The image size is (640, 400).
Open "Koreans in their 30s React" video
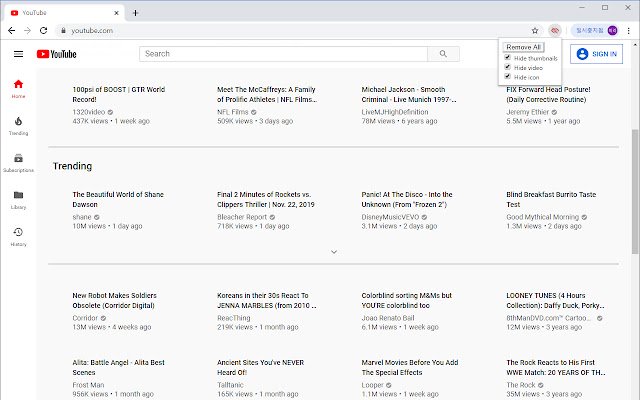267,300
